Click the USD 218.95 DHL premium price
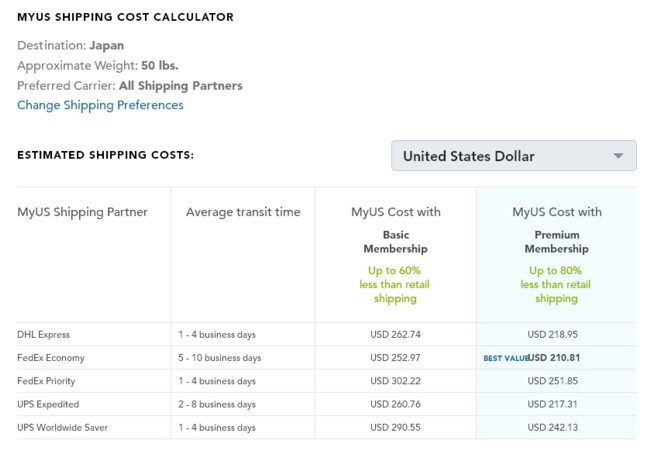 [556, 334]
